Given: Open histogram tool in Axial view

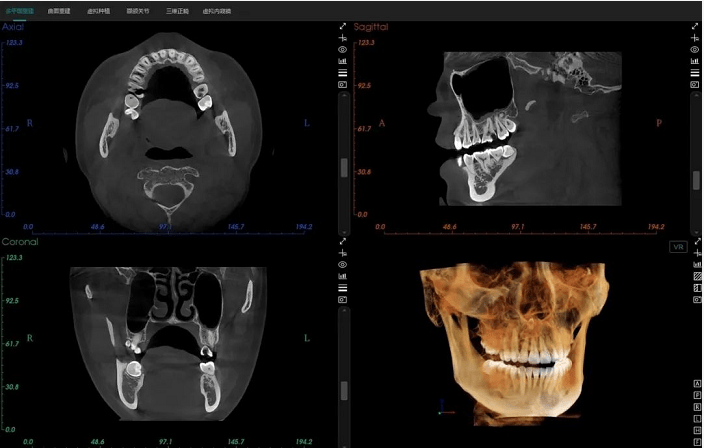Looking at the screenshot, I should pyautogui.click(x=343, y=61).
